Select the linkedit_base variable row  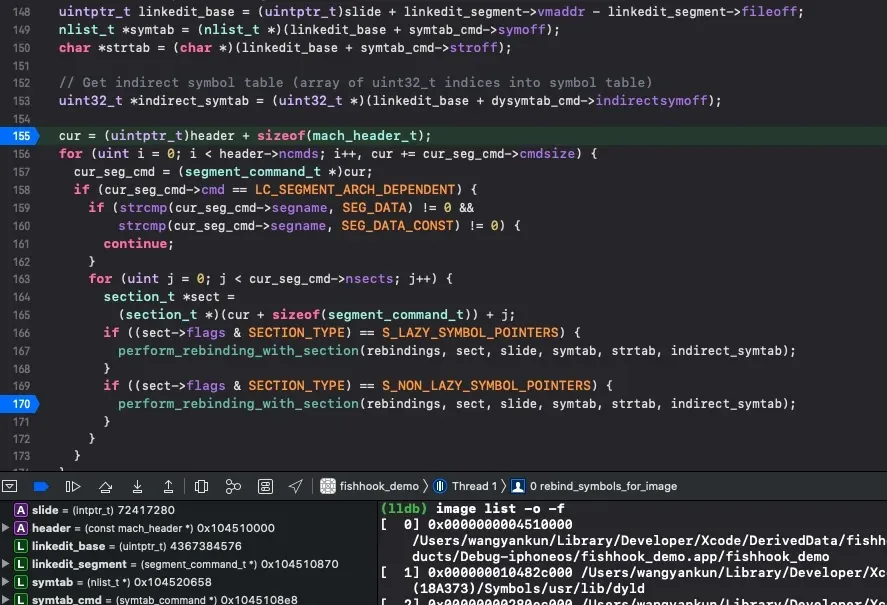point(188,546)
